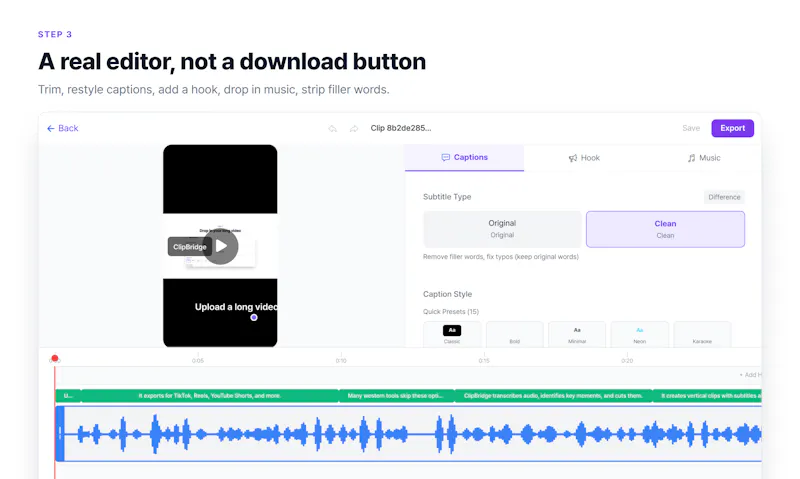Switch to the Captions tab

click(464, 158)
